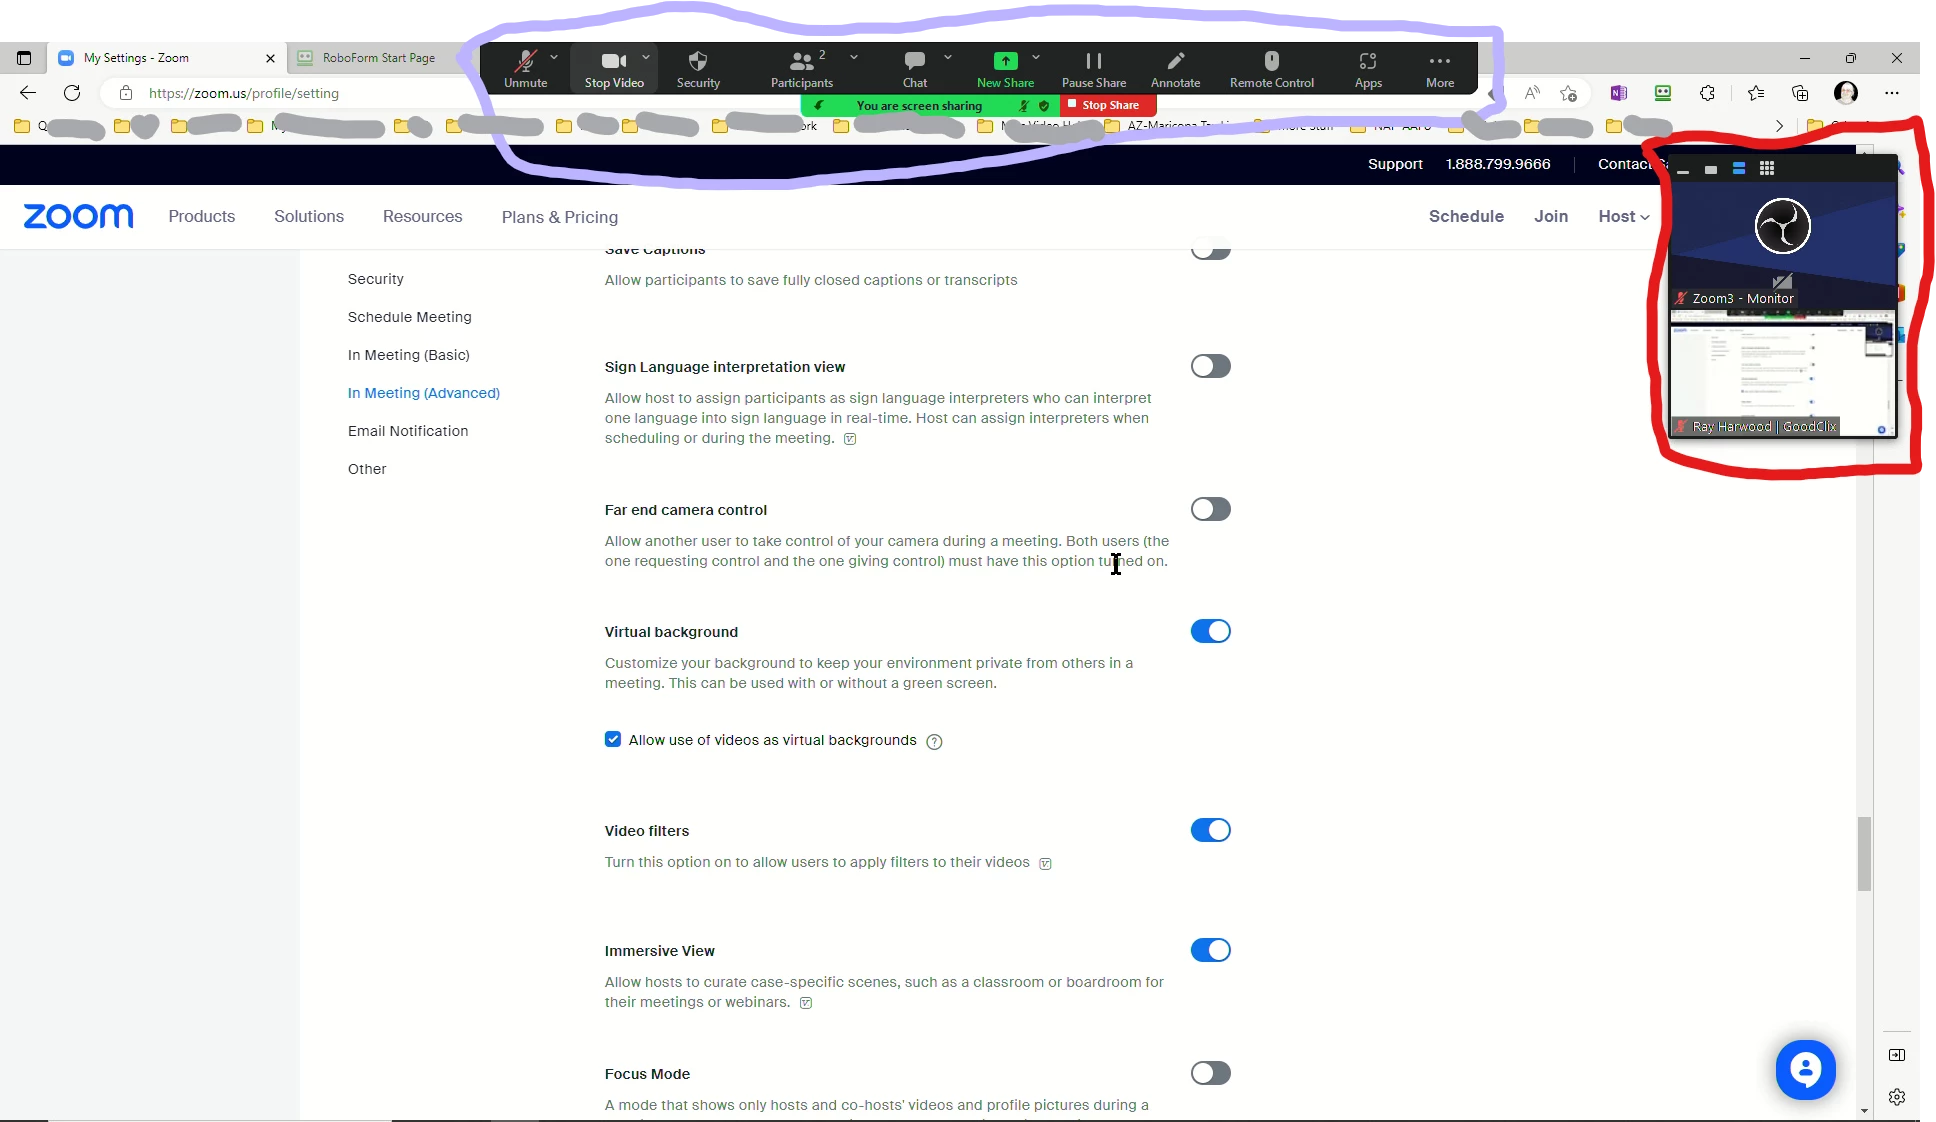This screenshot has width=1936, height=1122.
Task: Open the Security shield icon
Action: (x=698, y=62)
